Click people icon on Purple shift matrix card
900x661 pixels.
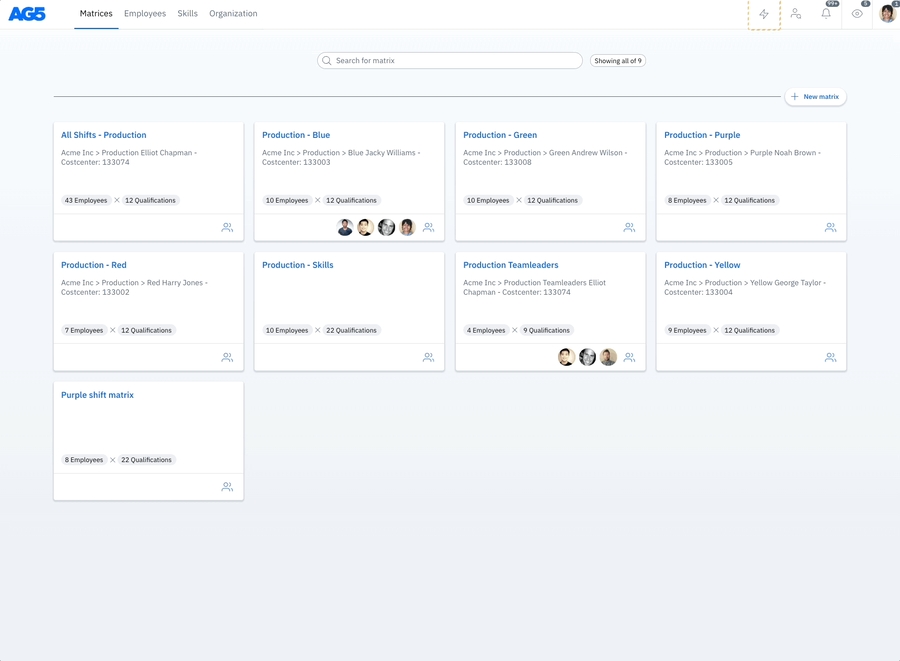(227, 487)
